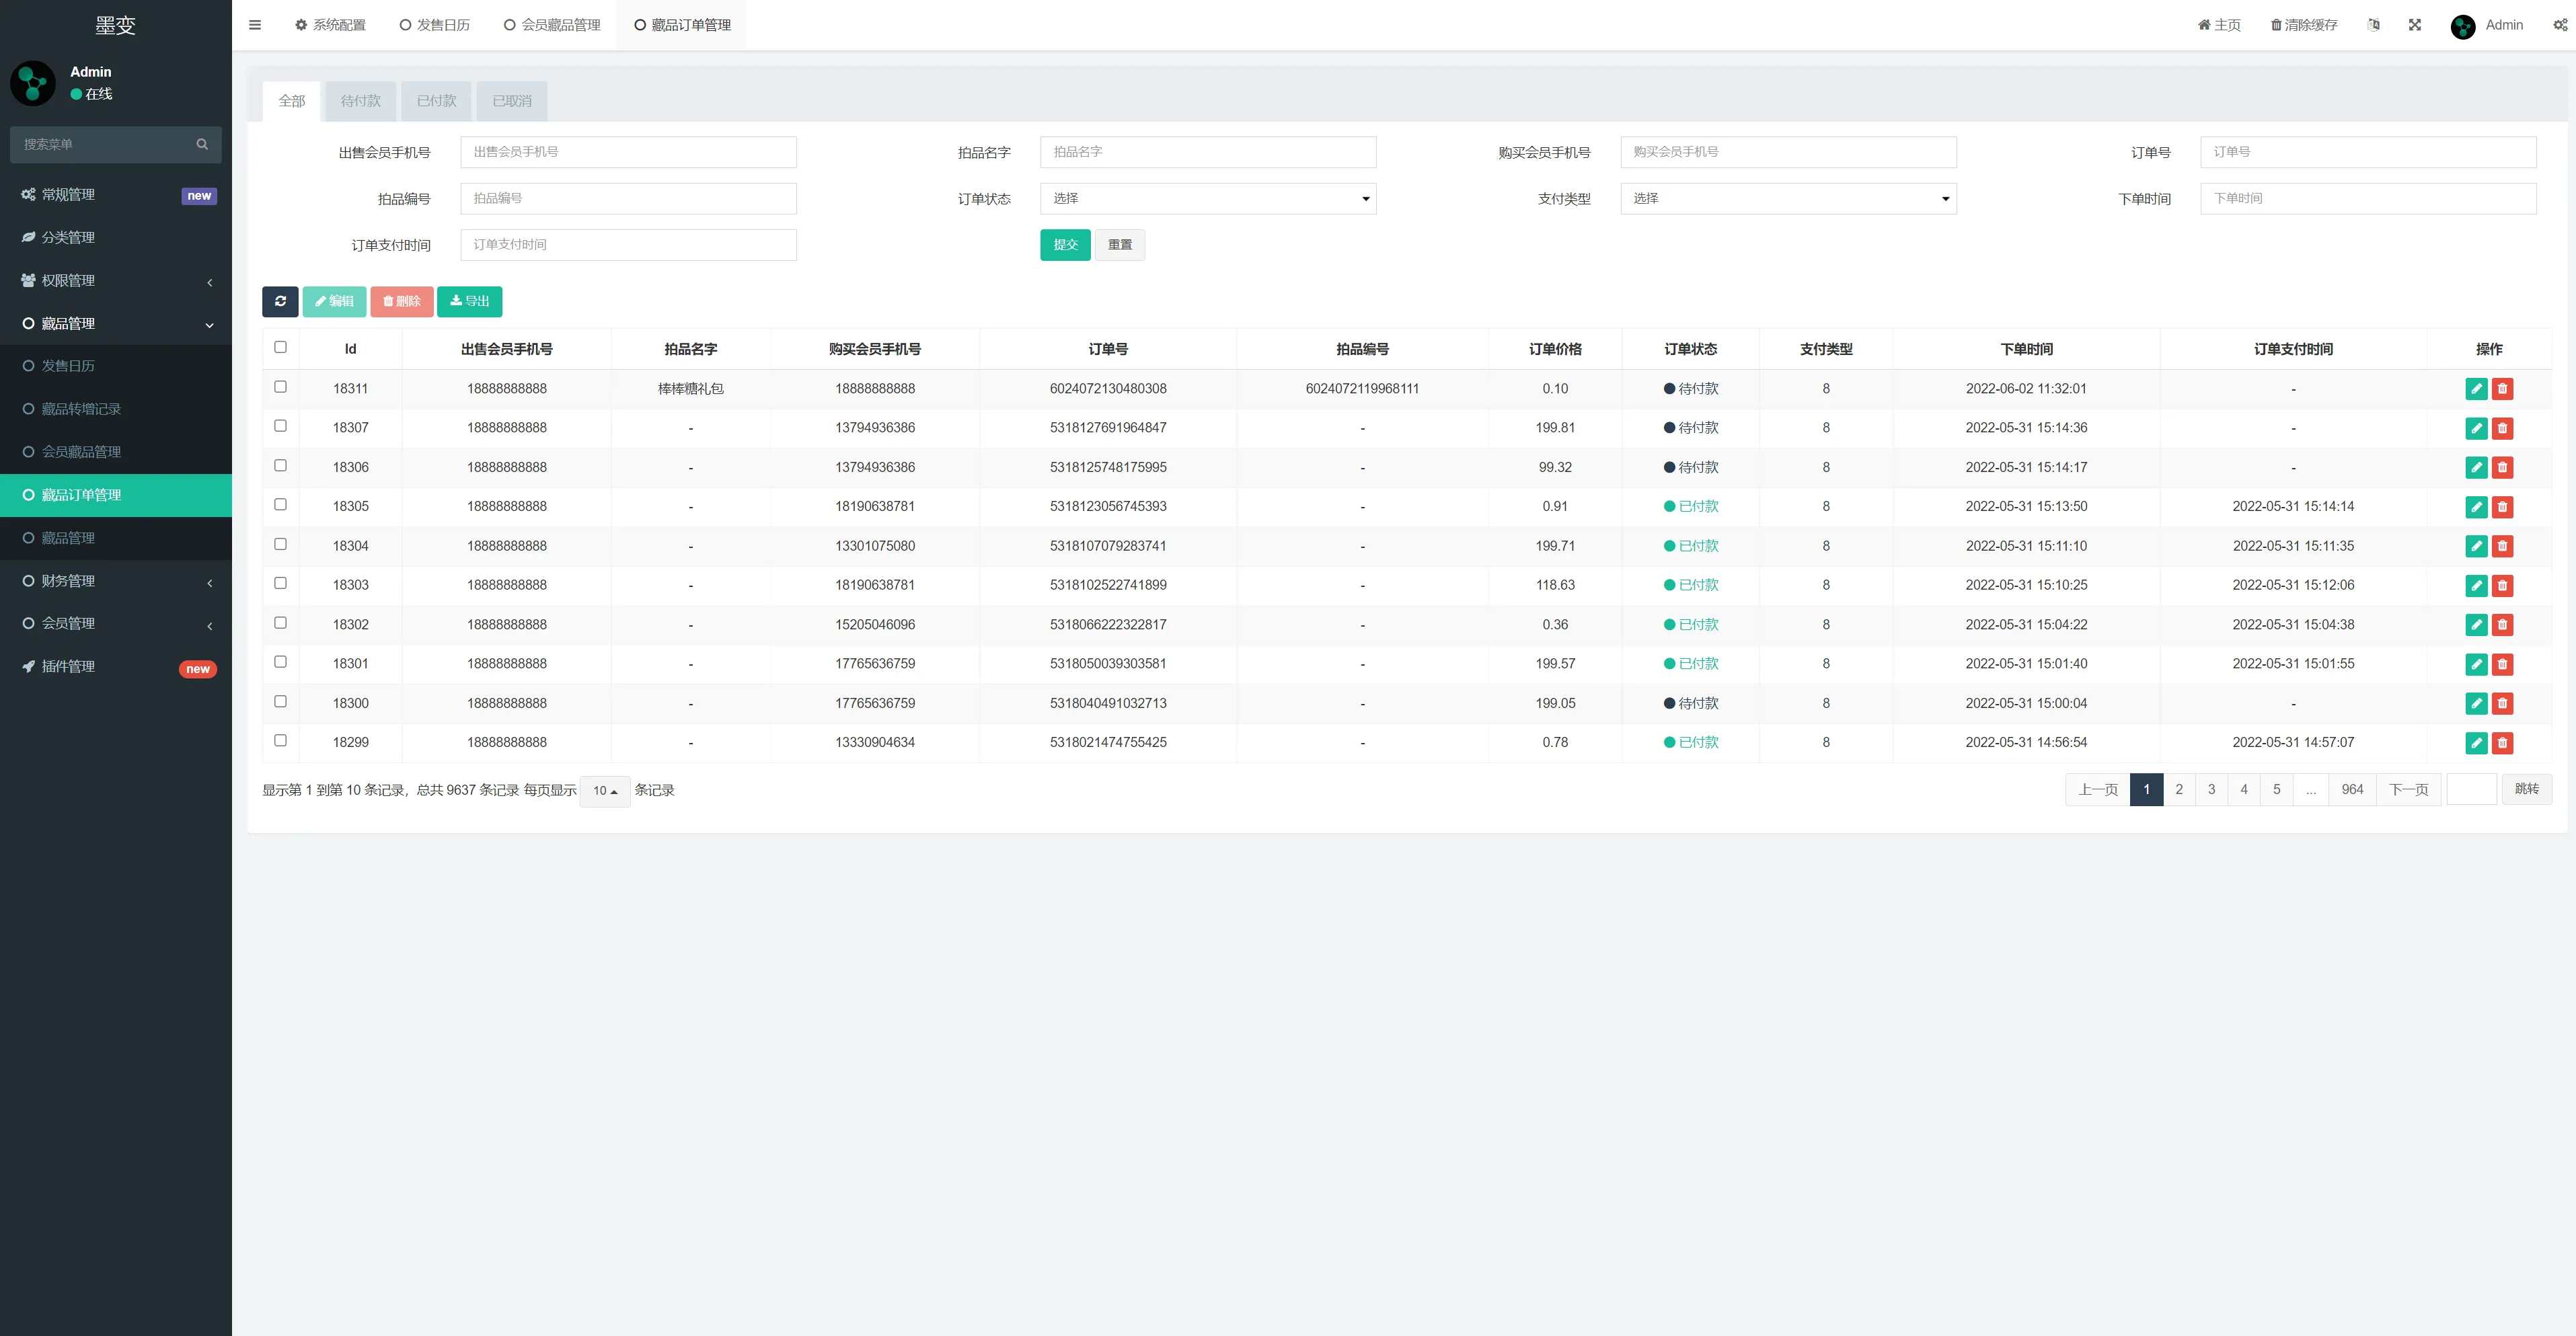Open the 支付类型 select dropdown
The image size is (2576, 1336).
[1788, 198]
